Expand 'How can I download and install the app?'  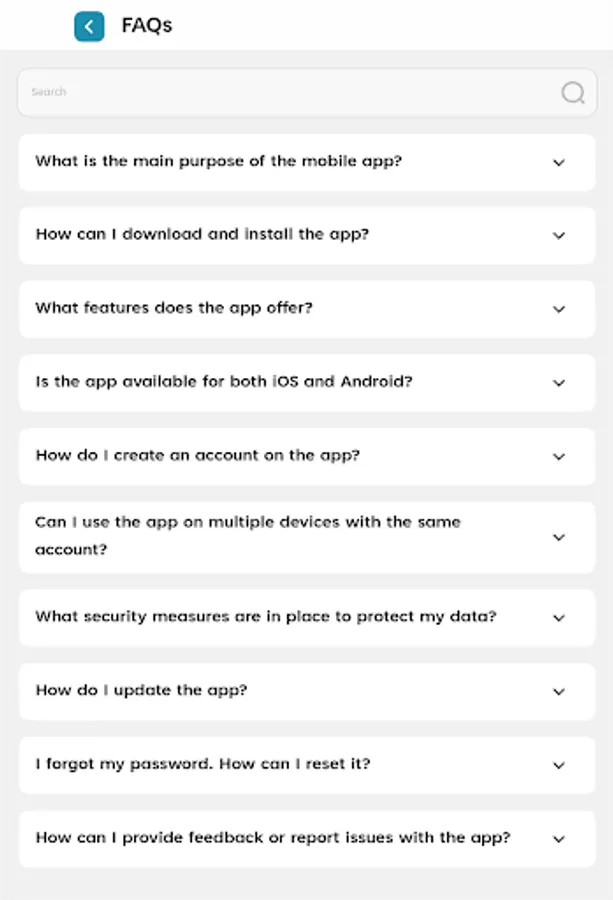click(x=559, y=236)
